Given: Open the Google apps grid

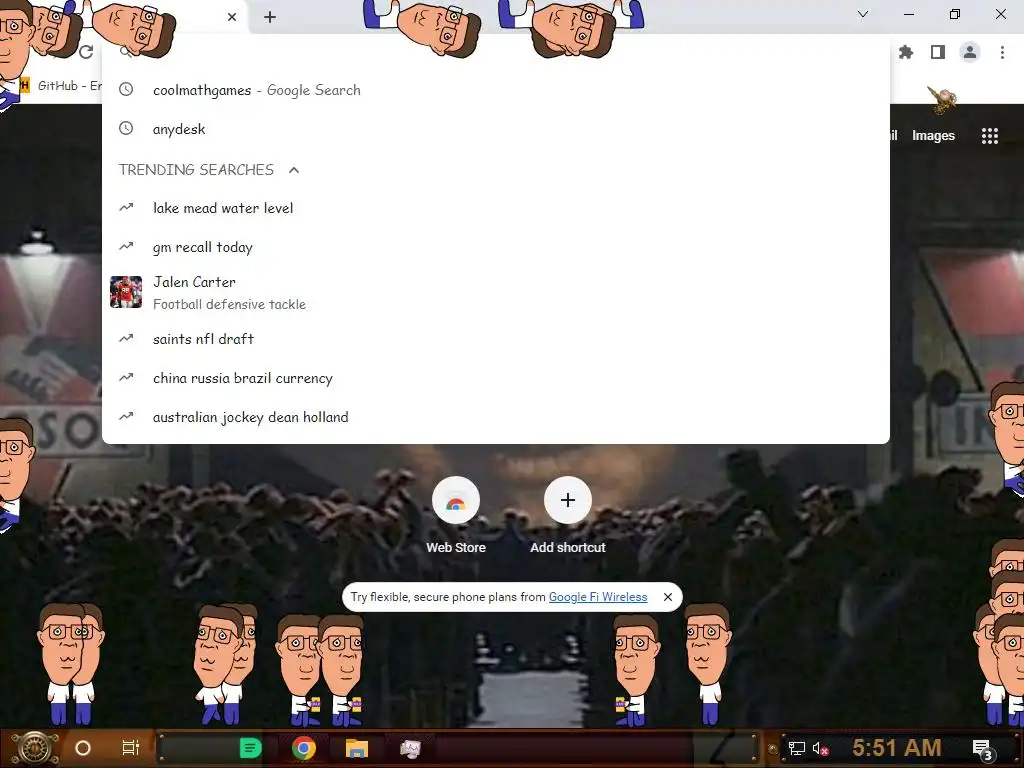Looking at the screenshot, I should [x=990, y=136].
